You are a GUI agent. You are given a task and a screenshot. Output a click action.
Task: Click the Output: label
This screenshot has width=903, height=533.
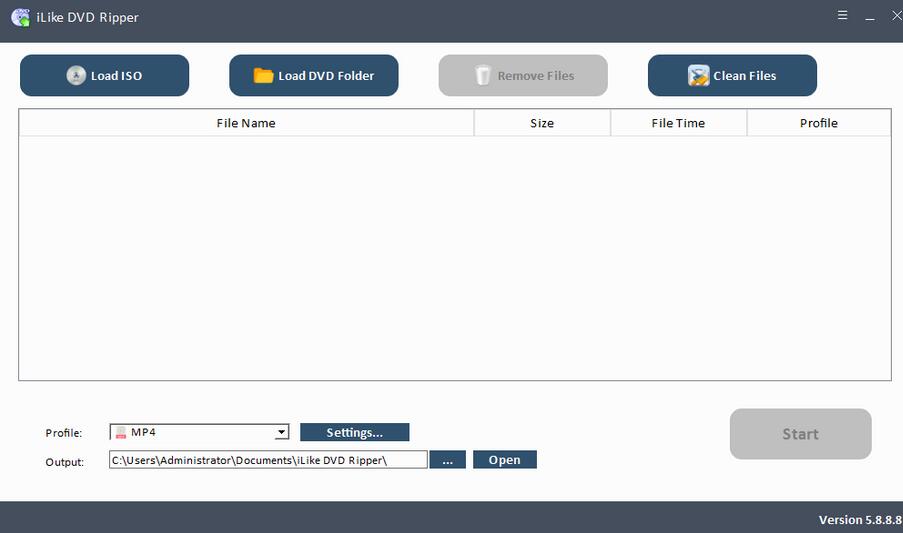[64, 462]
